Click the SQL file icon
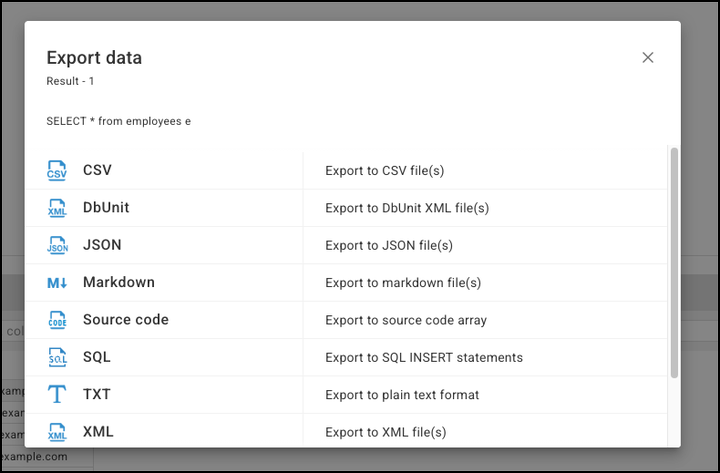This screenshot has width=720, height=473. point(57,357)
